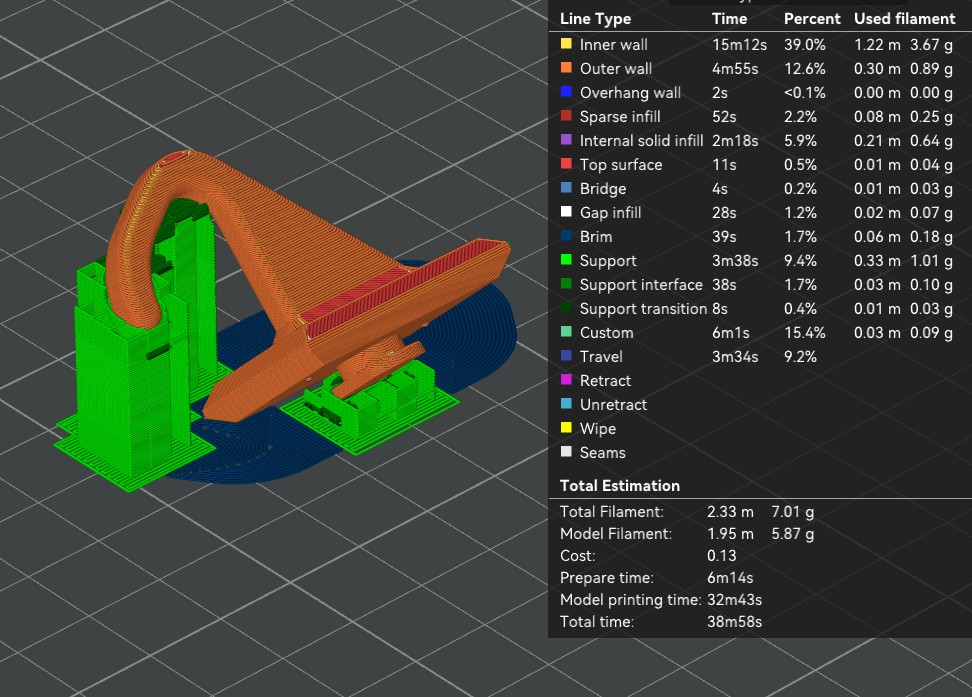Click the navy Brim color swatch
The width and height of the screenshot is (972, 697).
coord(566,236)
